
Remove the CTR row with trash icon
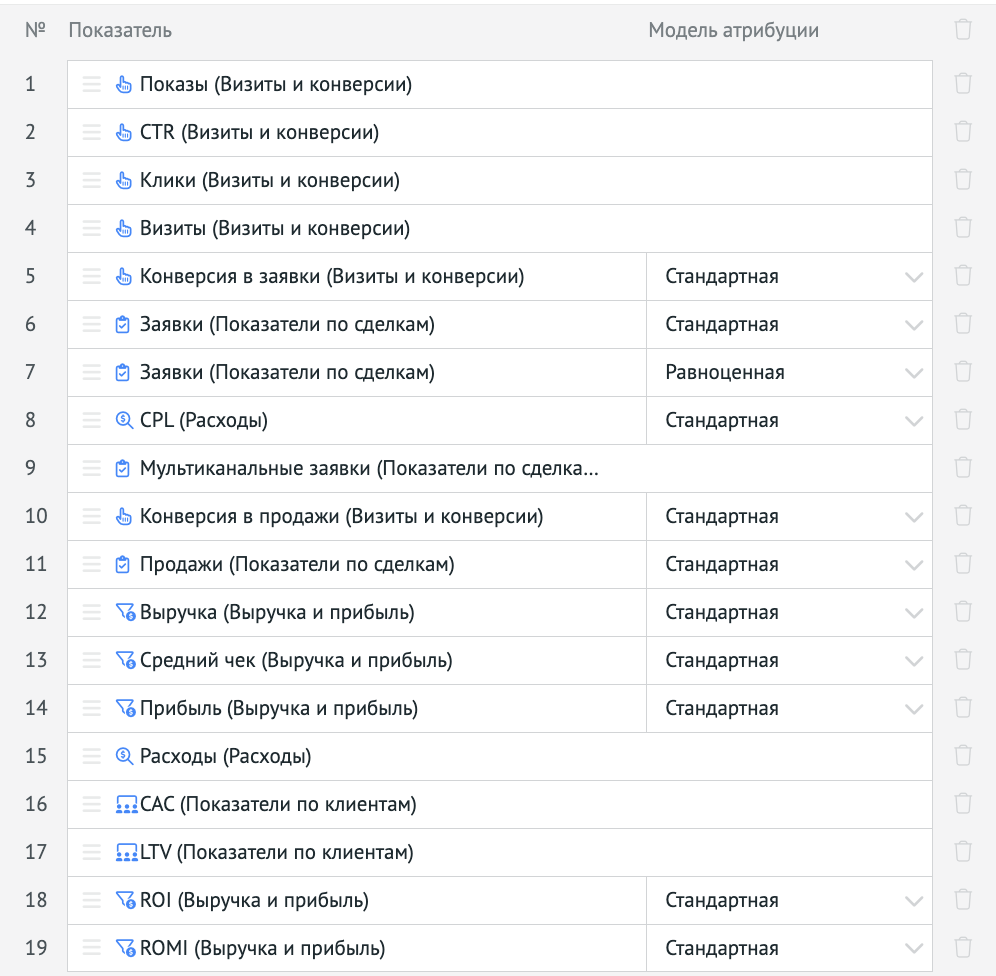pos(963,132)
